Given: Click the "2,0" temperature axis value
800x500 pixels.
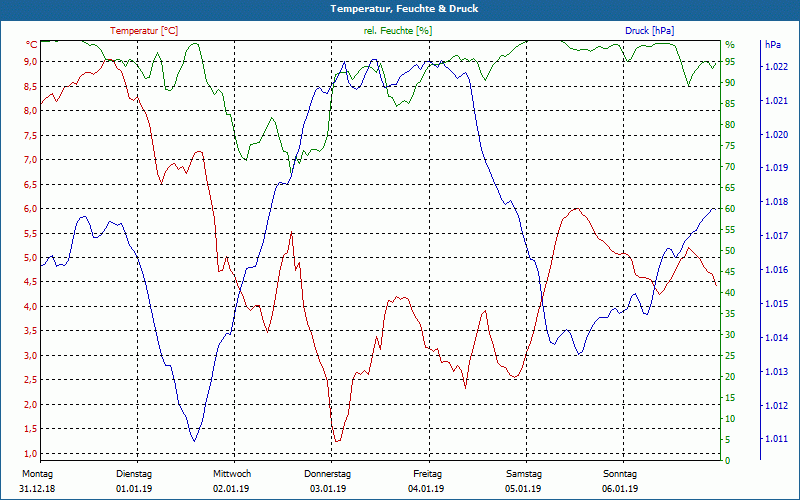Looking at the screenshot, I should pyautogui.click(x=31, y=405).
